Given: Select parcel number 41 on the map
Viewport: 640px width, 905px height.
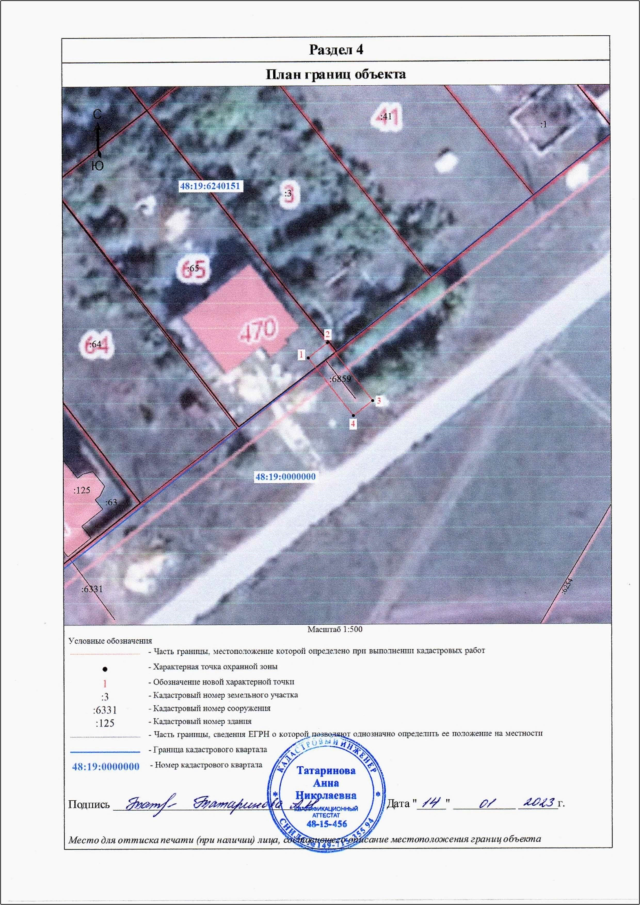Looking at the screenshot, I should 388,118.
